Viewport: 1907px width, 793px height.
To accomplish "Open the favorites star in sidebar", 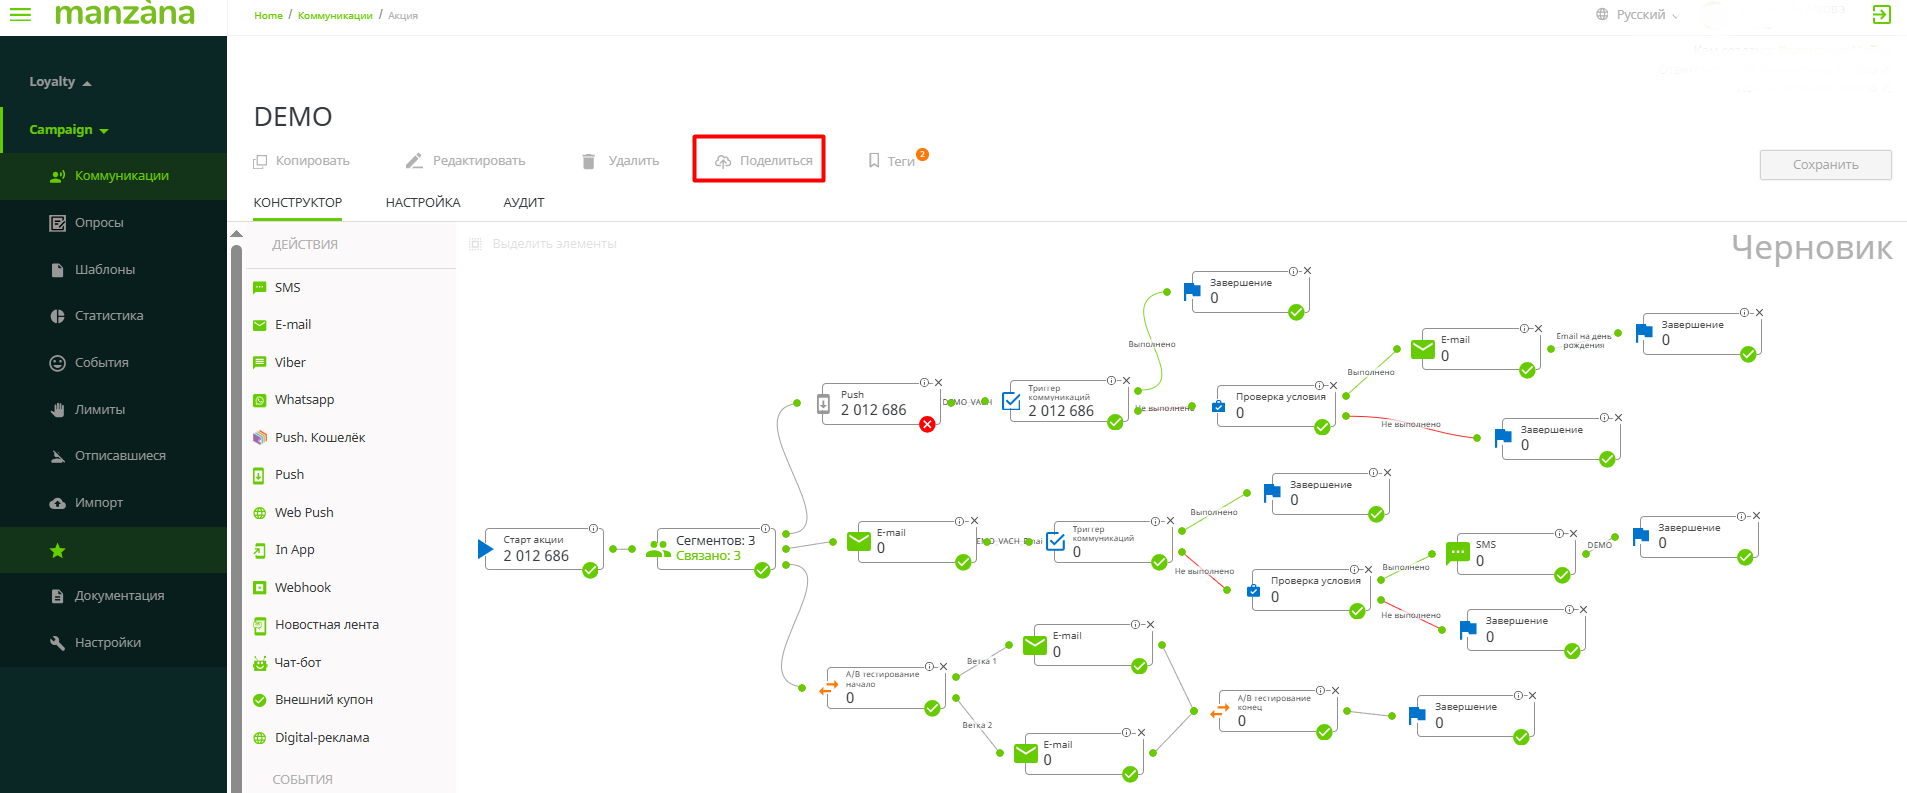I will click(58, 550).
